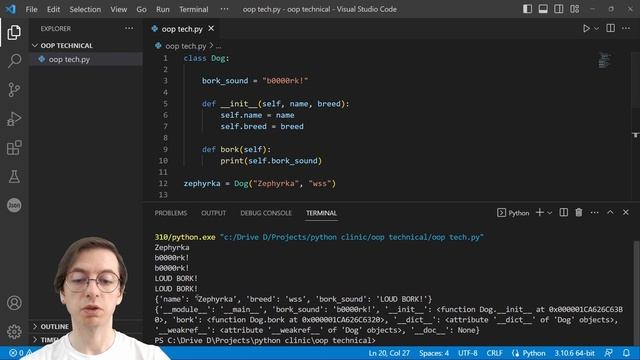Run the Python file with play button

point(586,29)
